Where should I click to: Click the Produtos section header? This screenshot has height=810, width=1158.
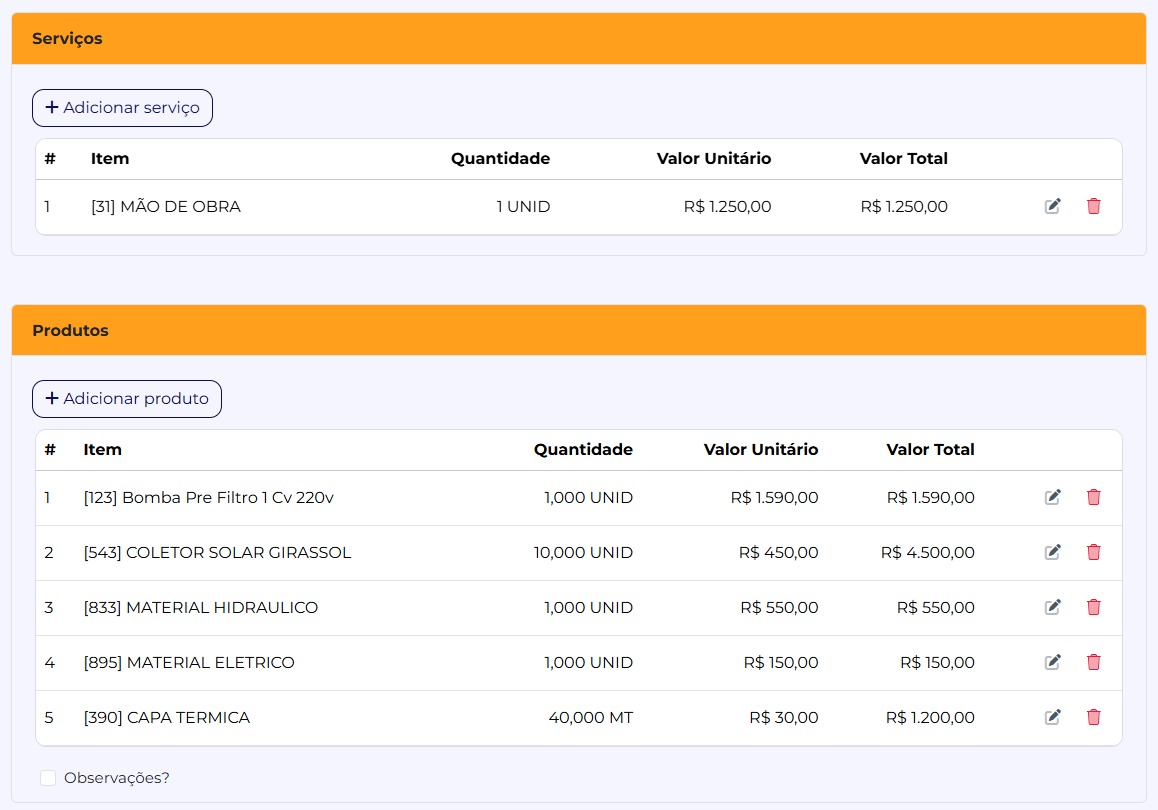pyautogui.click(x=70, y=330)
